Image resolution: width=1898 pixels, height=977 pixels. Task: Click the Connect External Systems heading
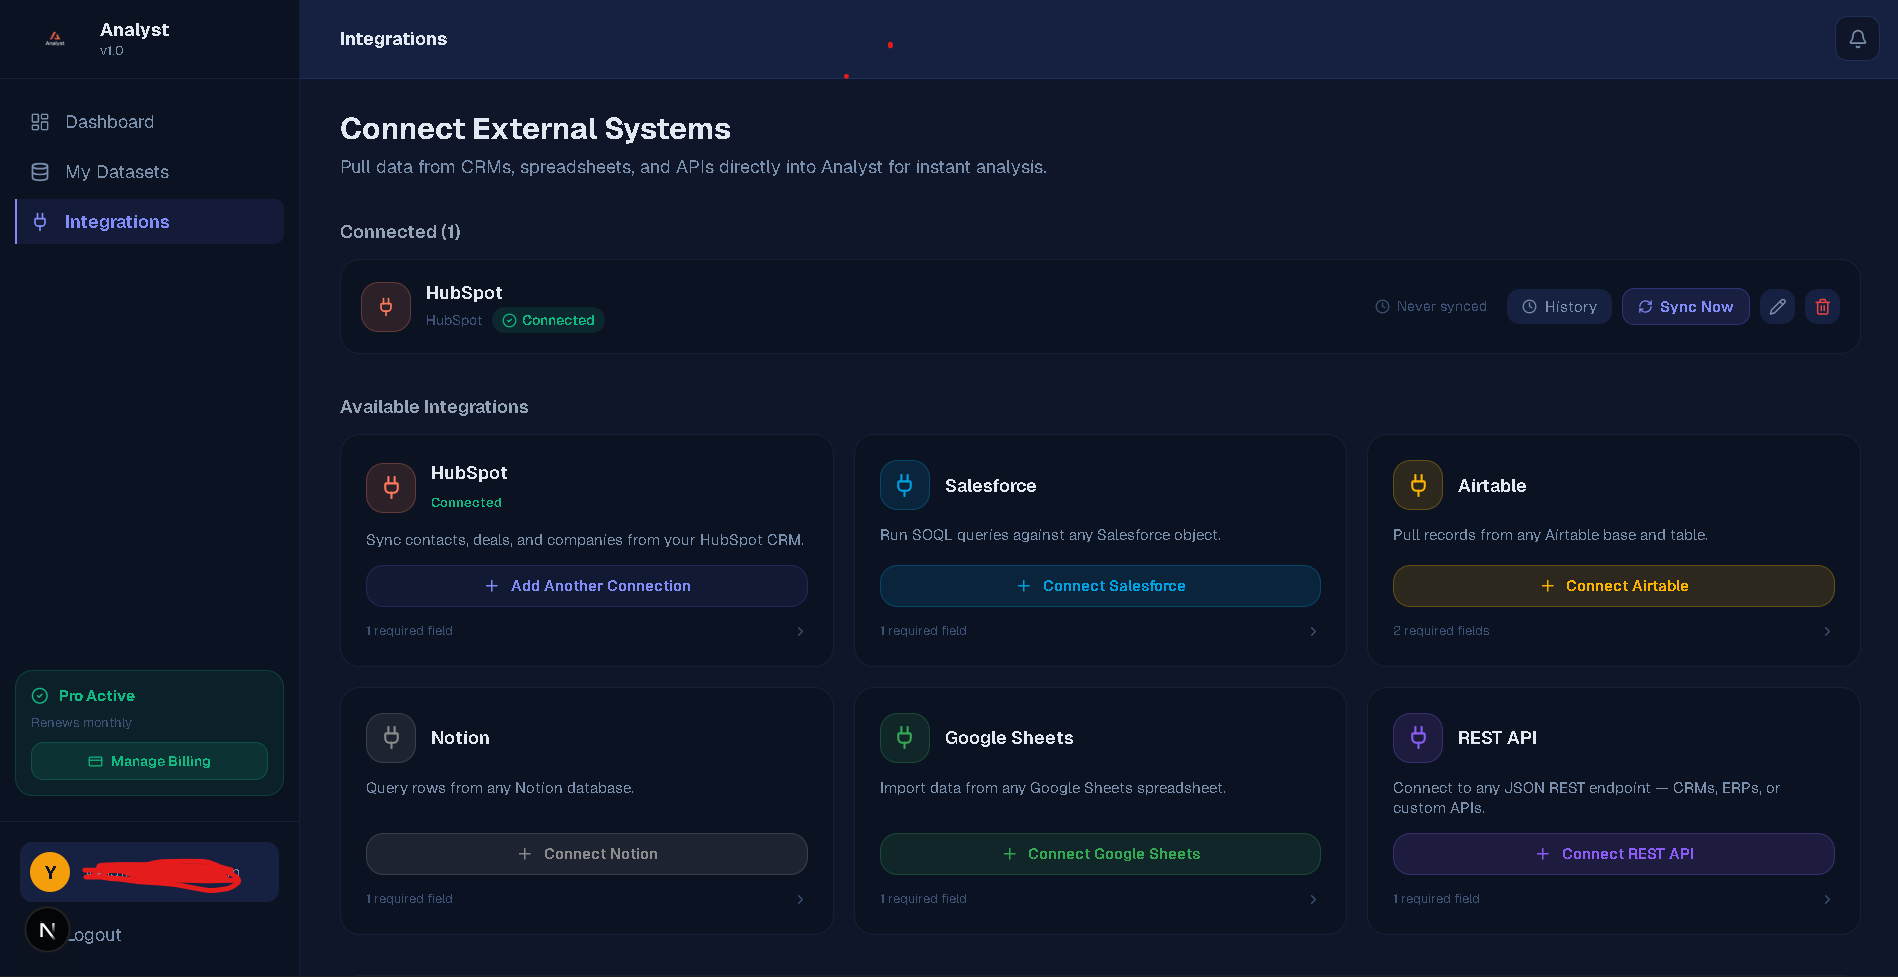pos(535,129)
